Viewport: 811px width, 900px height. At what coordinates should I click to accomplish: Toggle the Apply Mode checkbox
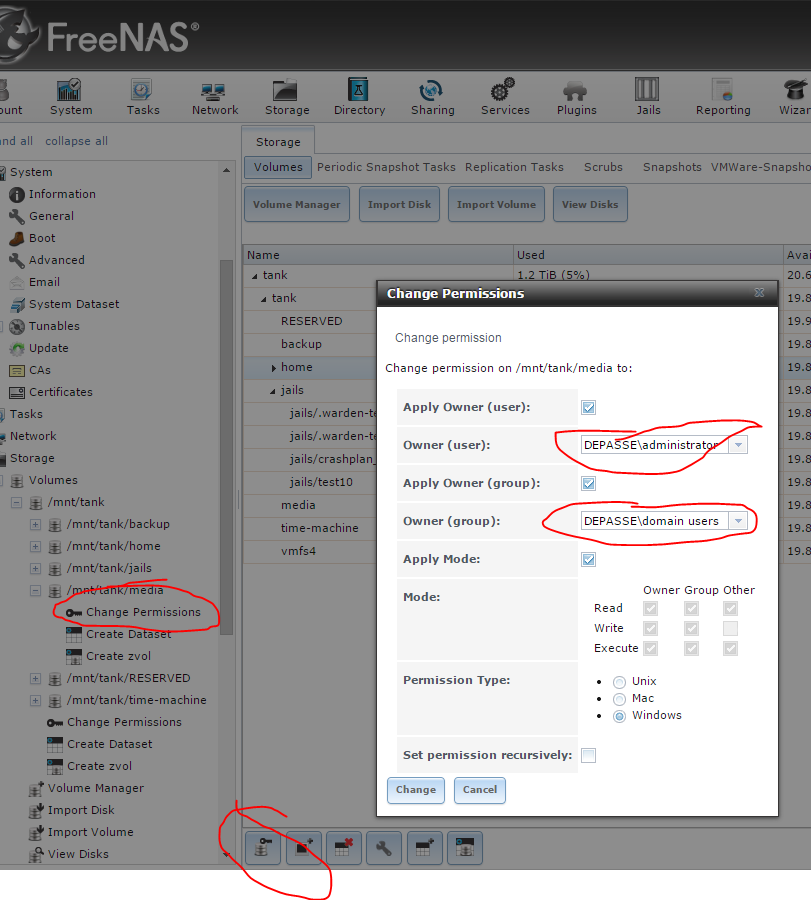[588, 560]
